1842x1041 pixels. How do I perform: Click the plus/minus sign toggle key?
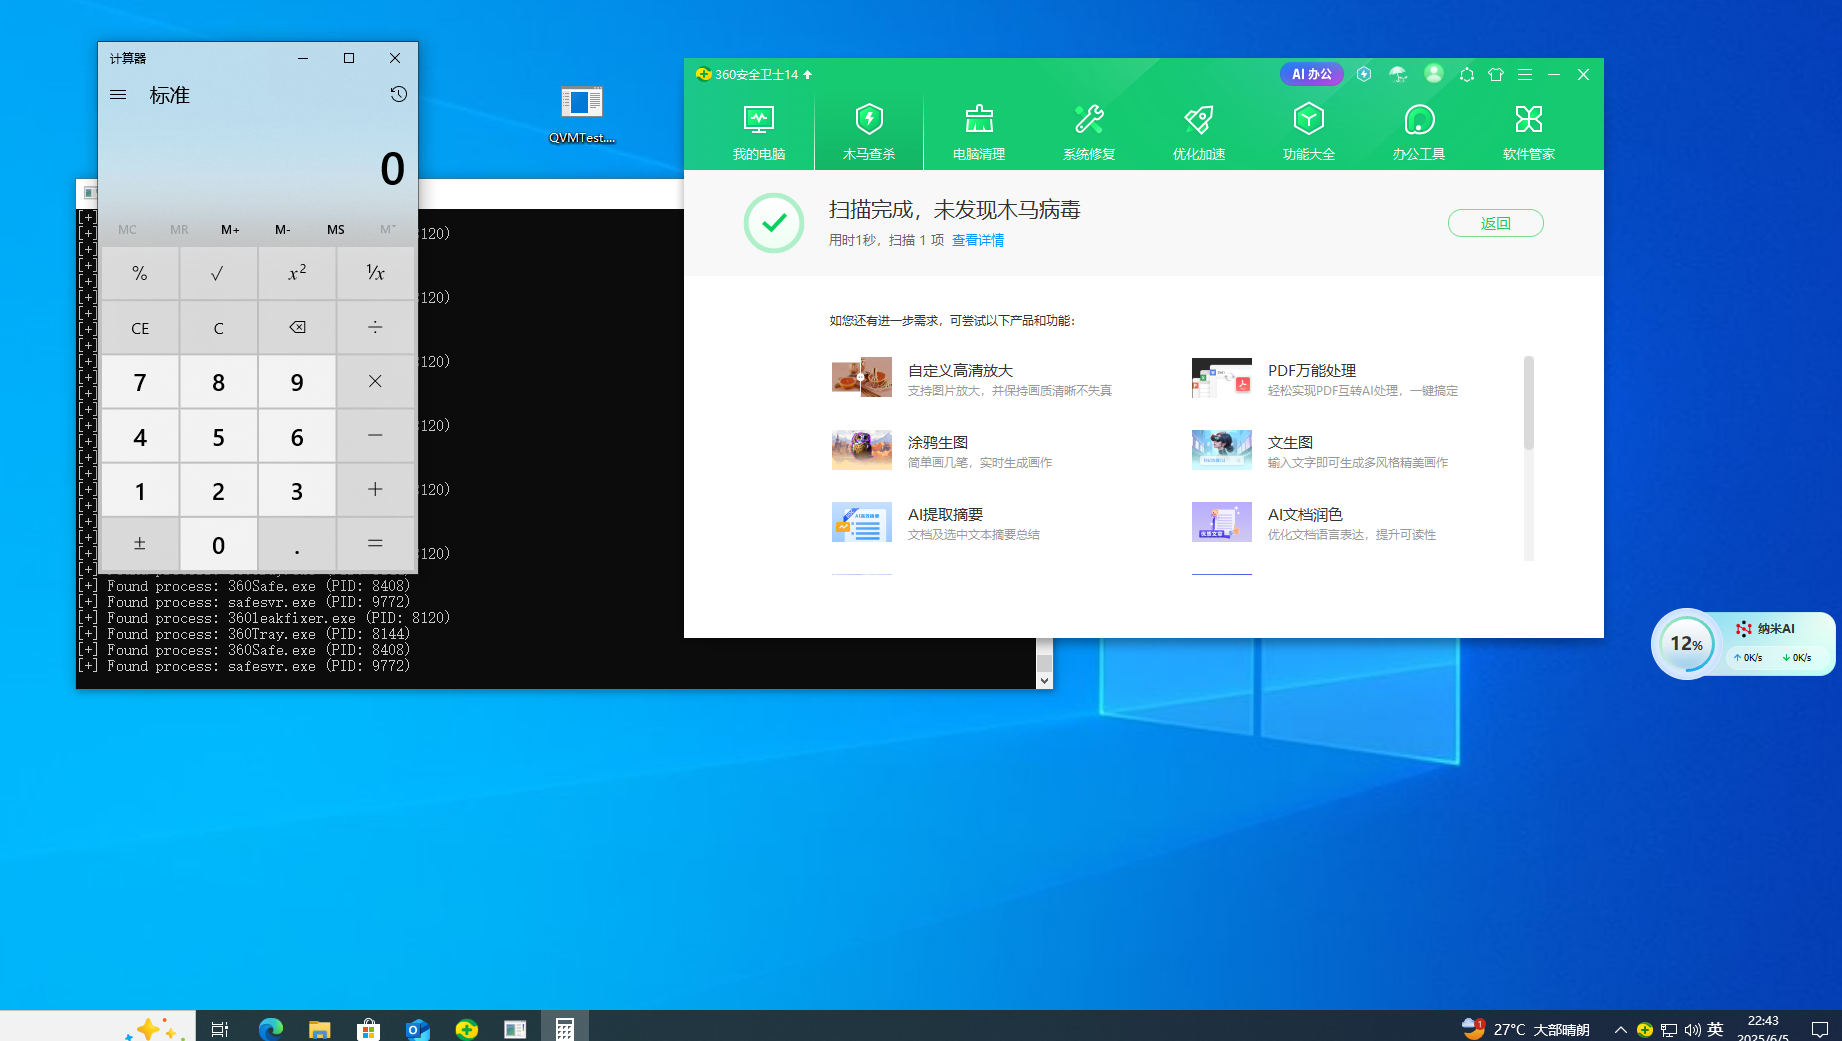pos(140,544)
